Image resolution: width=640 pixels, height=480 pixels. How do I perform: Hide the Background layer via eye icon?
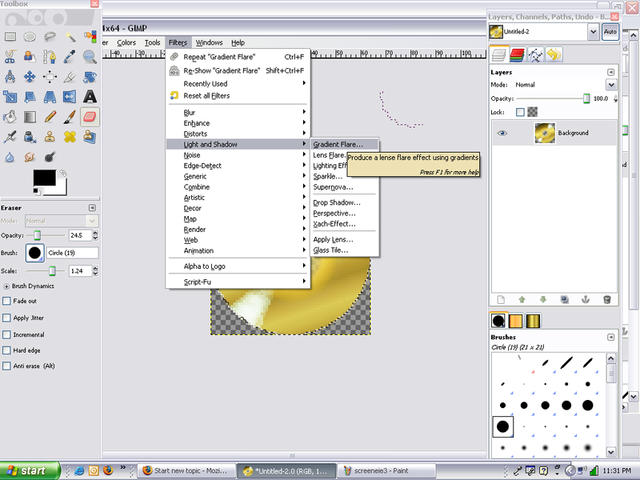click(x=502, y=133)
